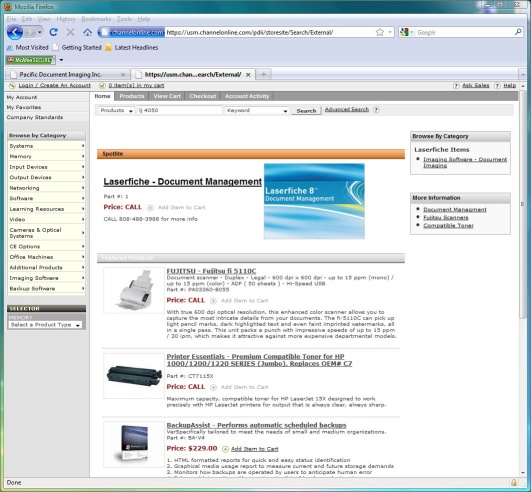This screenshot has height=492, width=531.
Task: Click the add-to-cart icon for BackupAssist
Action: 225,449
